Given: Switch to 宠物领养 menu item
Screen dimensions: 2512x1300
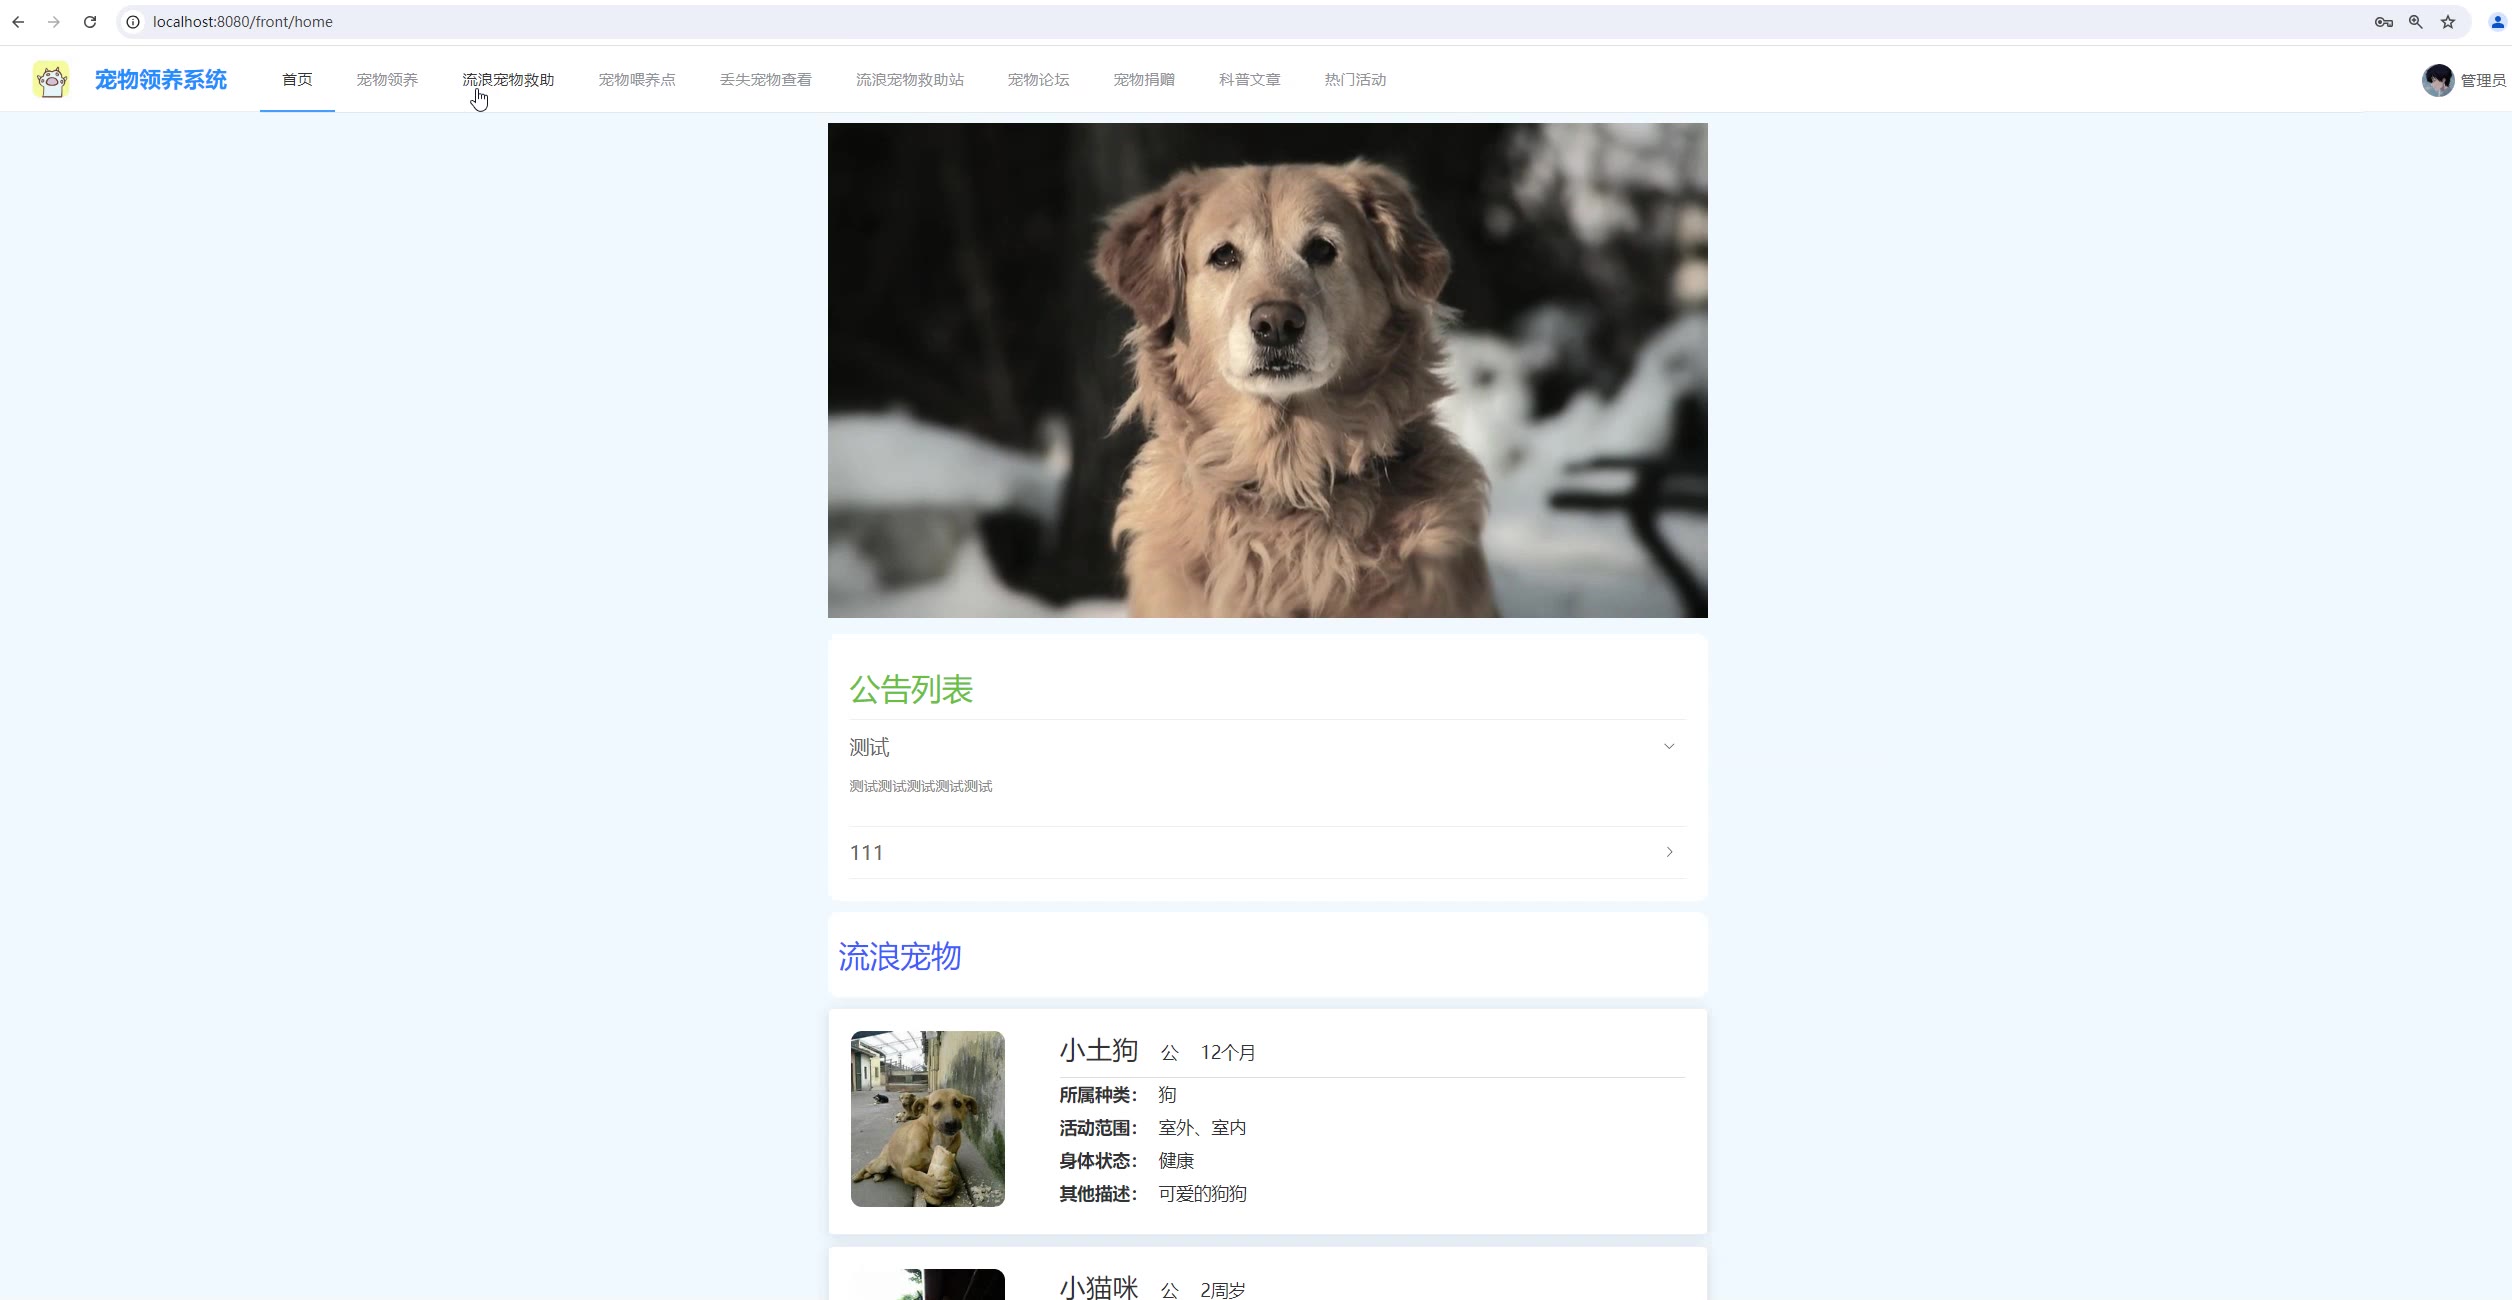Looking at the screenshot, I should pyautogui.click(x=387, y=80).
